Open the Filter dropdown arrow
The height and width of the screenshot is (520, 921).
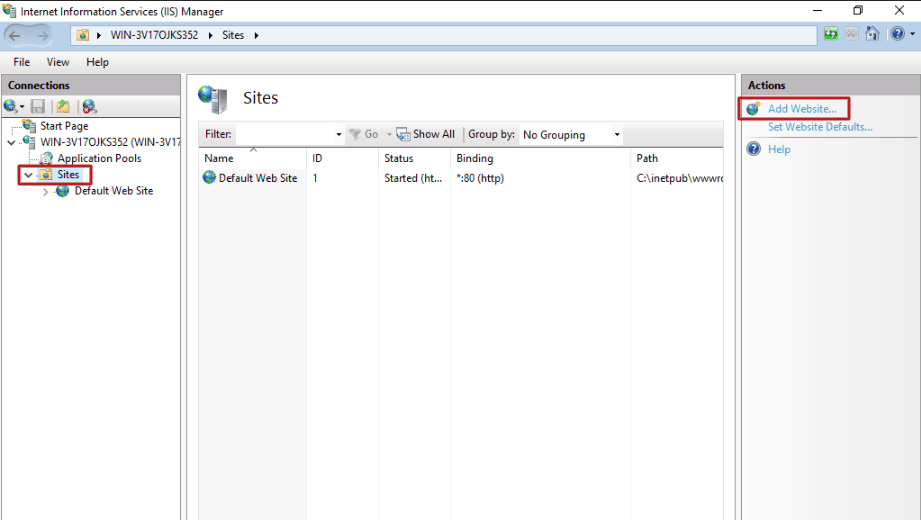pos(339,135)
